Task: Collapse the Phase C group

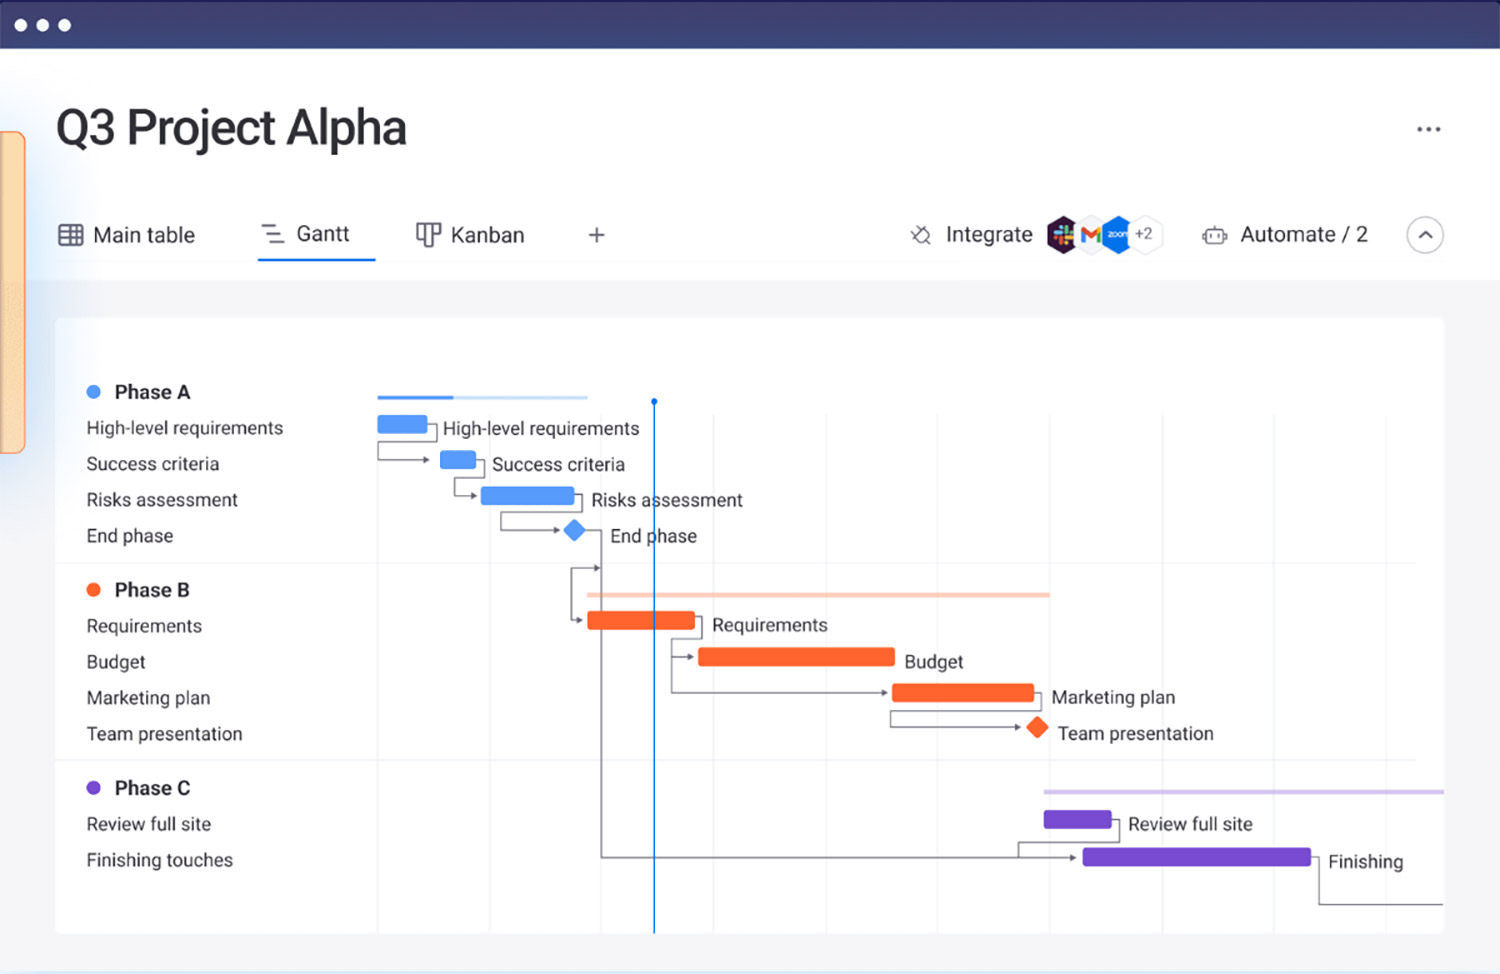Action: tap(95, 787)
